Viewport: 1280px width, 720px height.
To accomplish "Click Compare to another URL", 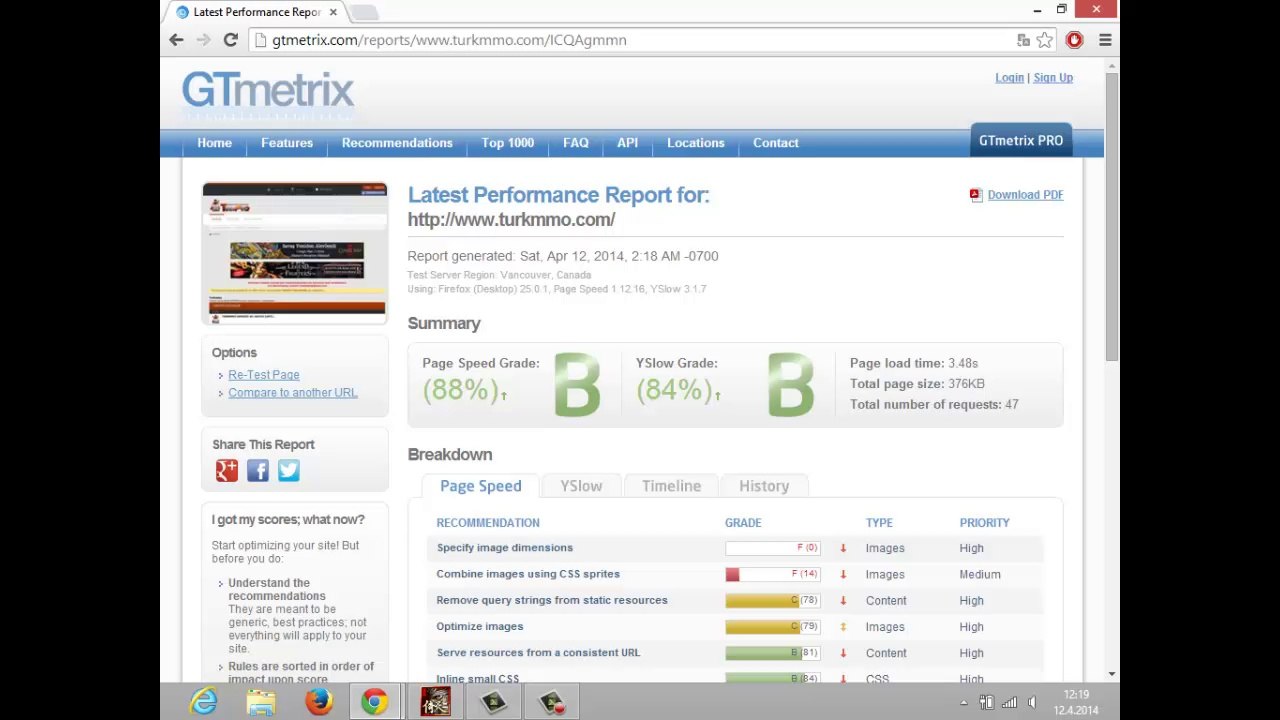I will [x=292, y=393].
